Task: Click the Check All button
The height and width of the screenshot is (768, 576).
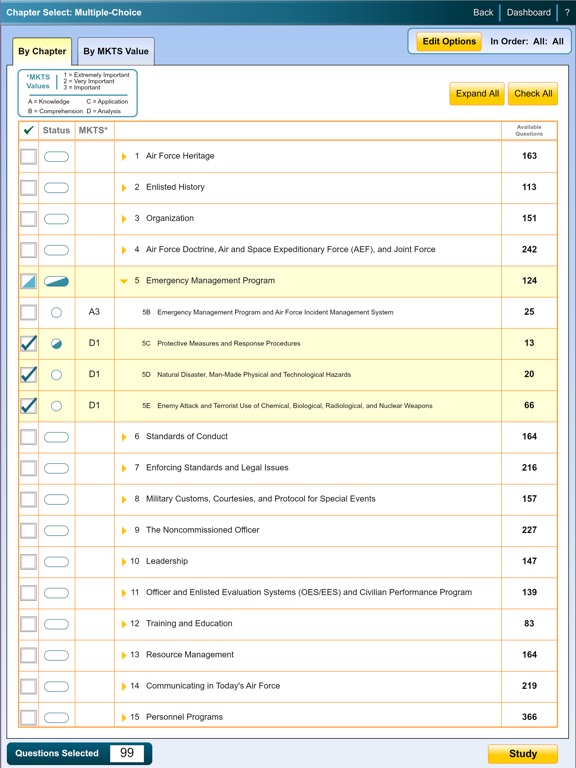Action: [x=533, y=94]
